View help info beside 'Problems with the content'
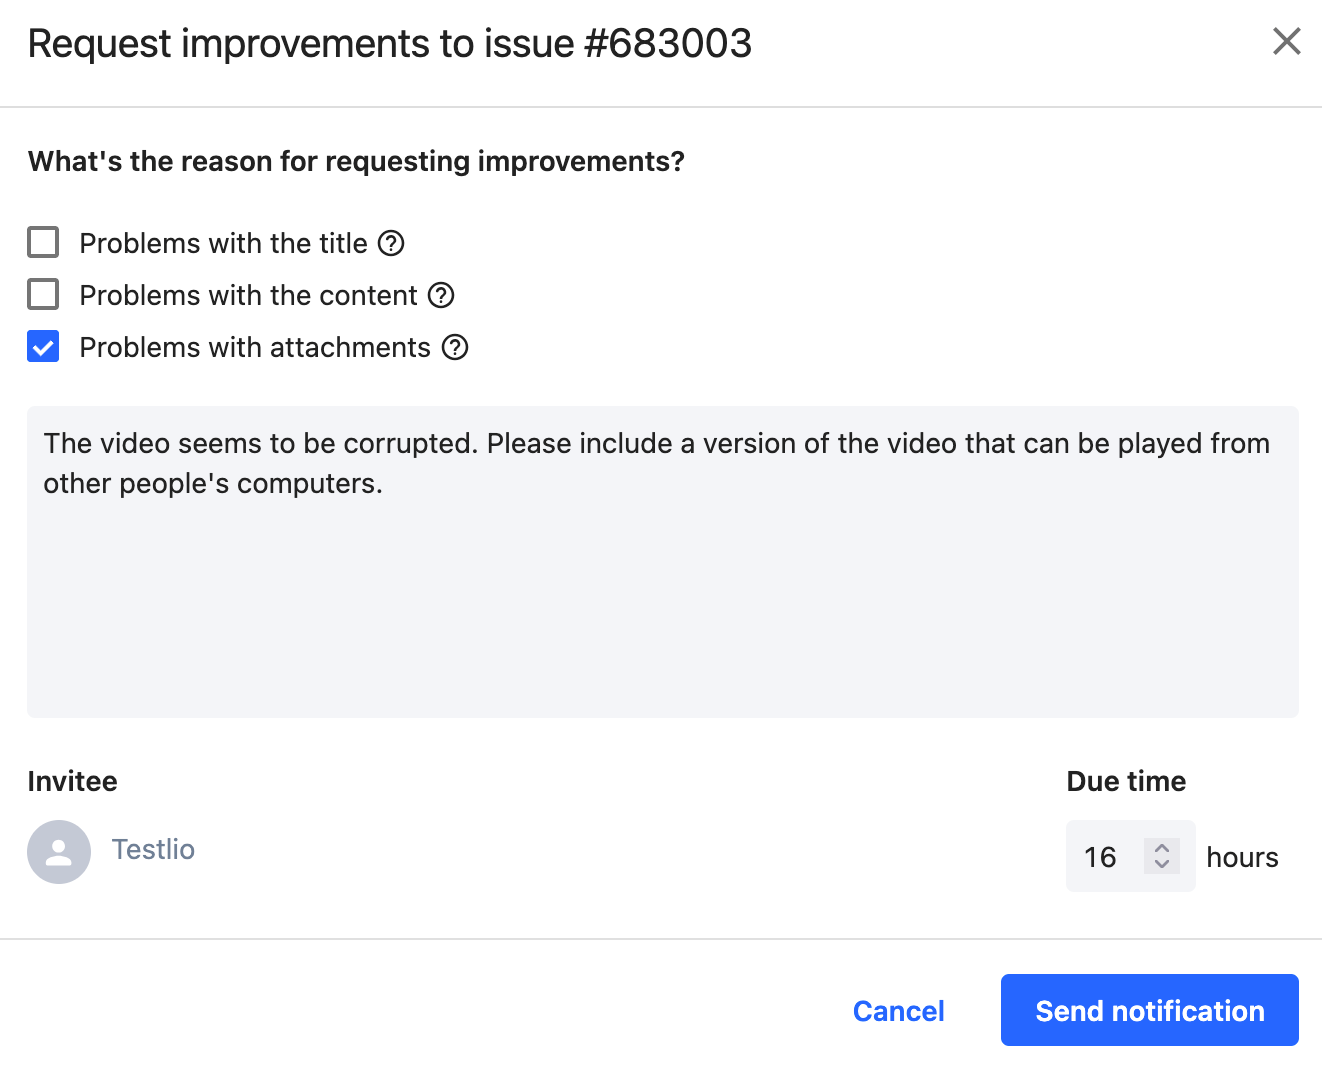Image resolution: width=1322 pixels, height=1065 pixels. (x=441, y=295)
